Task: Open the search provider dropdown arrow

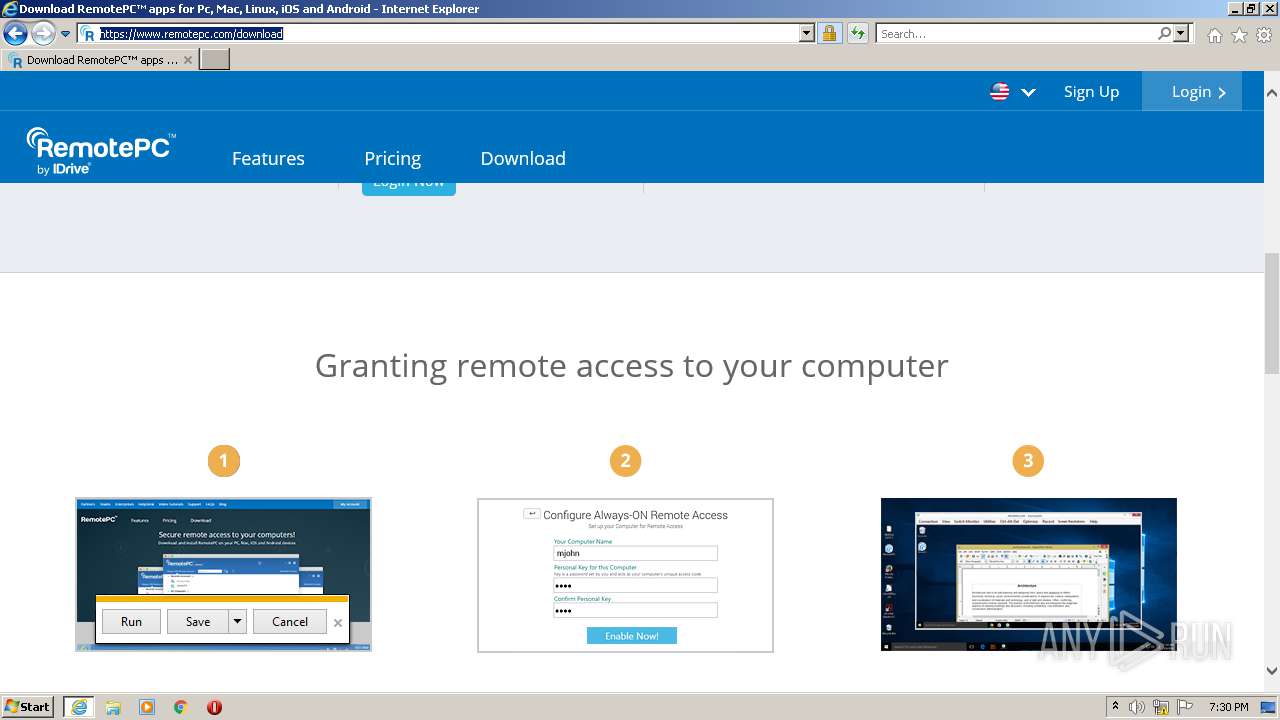Action: 1181,33
